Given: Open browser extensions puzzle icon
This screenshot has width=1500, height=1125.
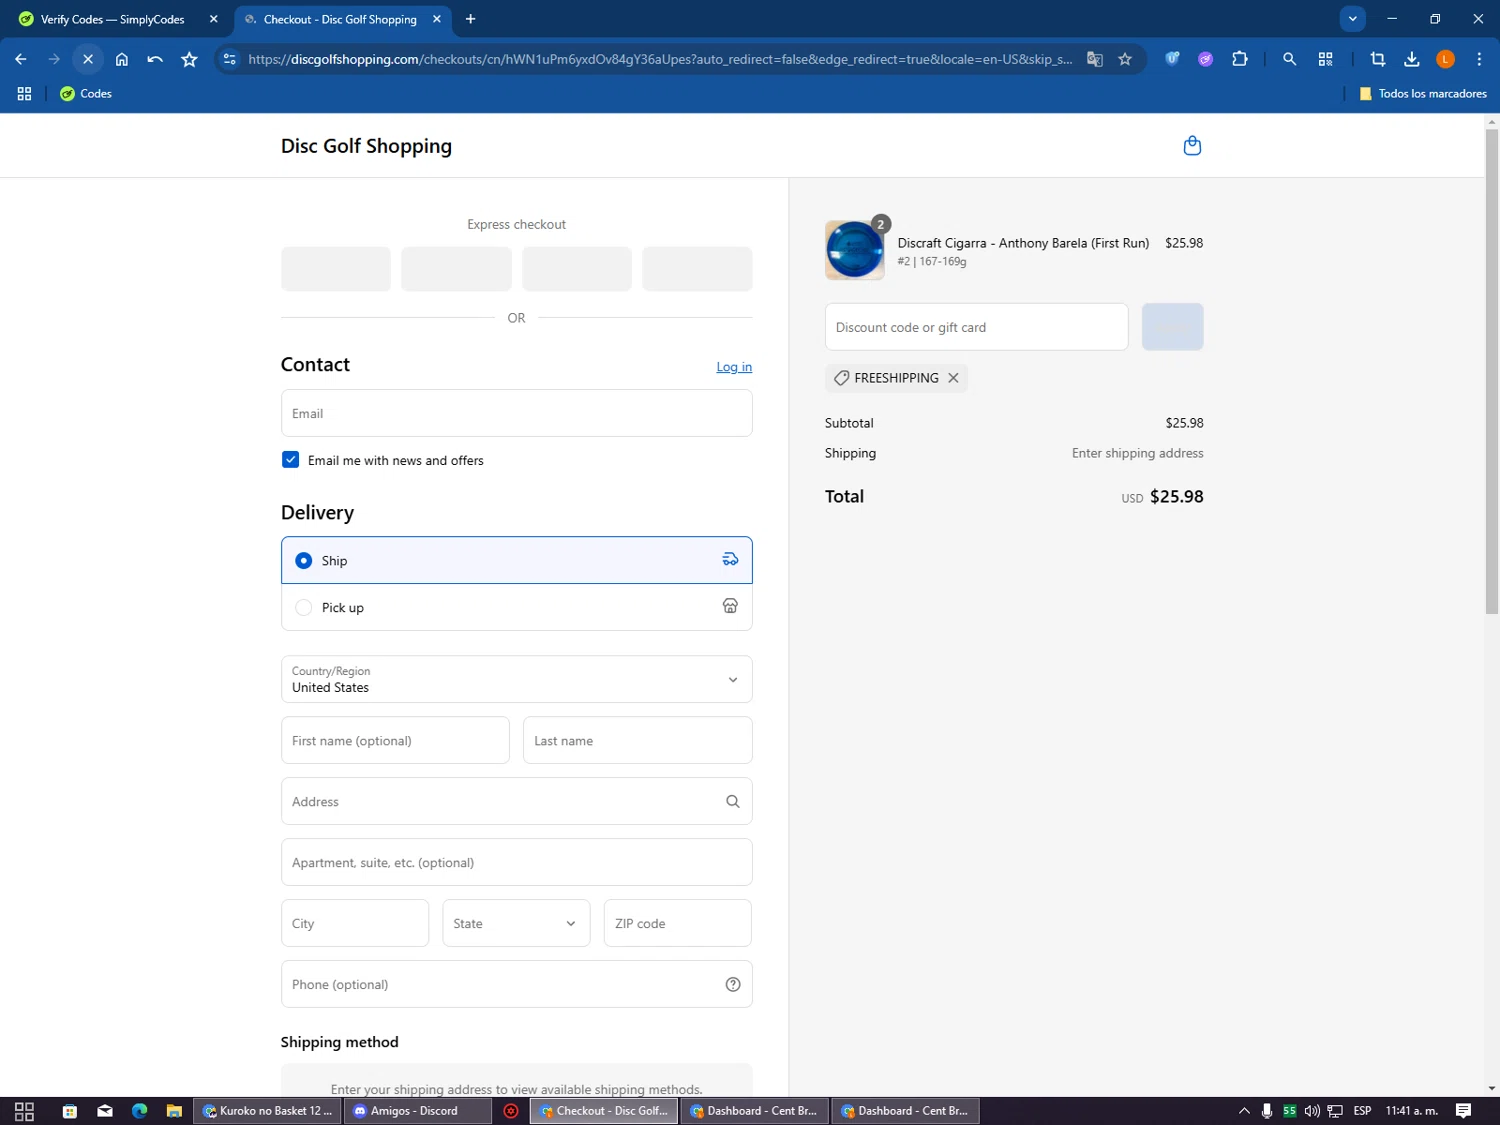Looking at the screenshot, I should 1240,59.
